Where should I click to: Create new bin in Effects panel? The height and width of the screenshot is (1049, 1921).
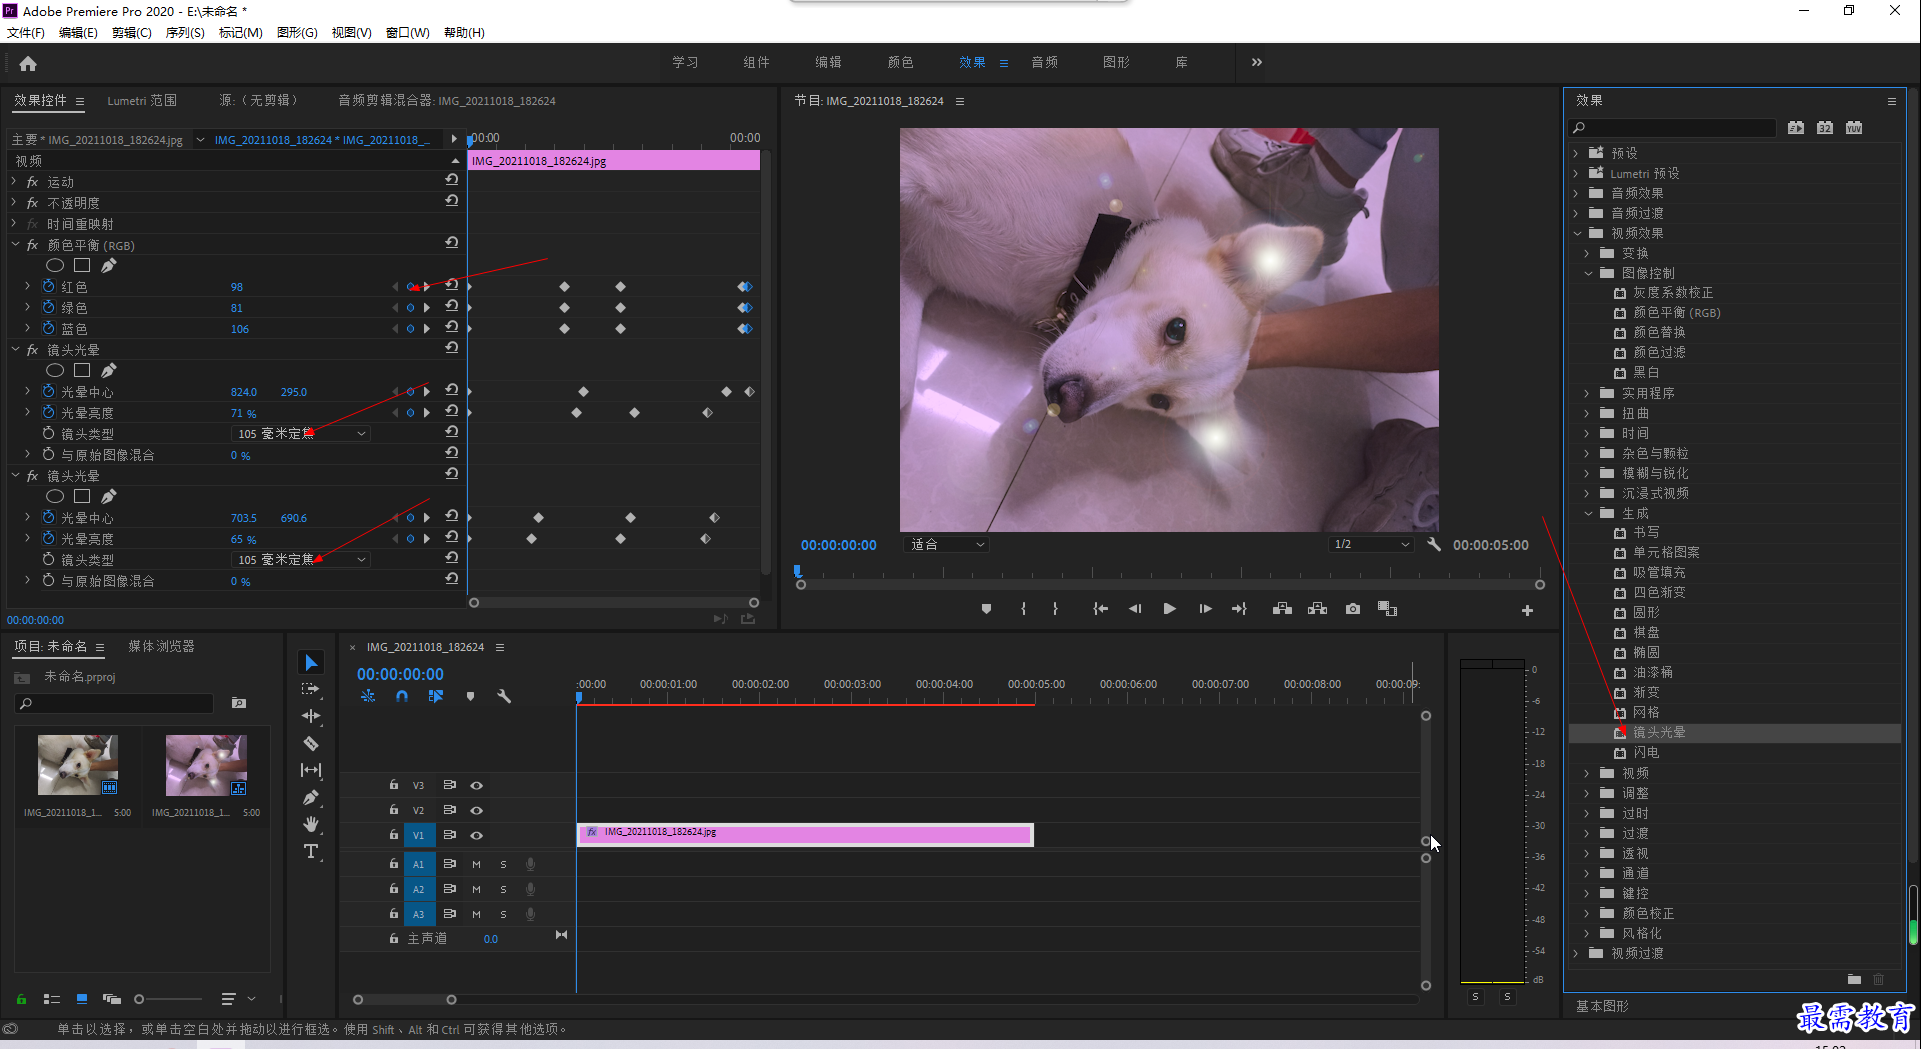(x=1854, y=979)
